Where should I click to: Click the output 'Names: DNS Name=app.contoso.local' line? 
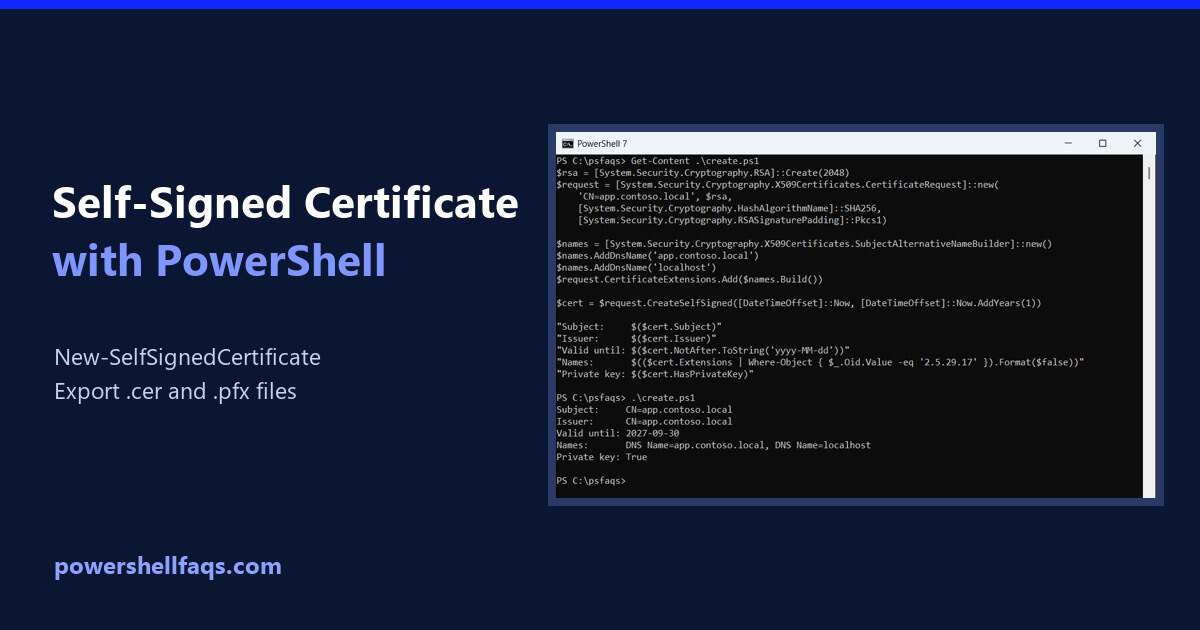tap(713, 445)
